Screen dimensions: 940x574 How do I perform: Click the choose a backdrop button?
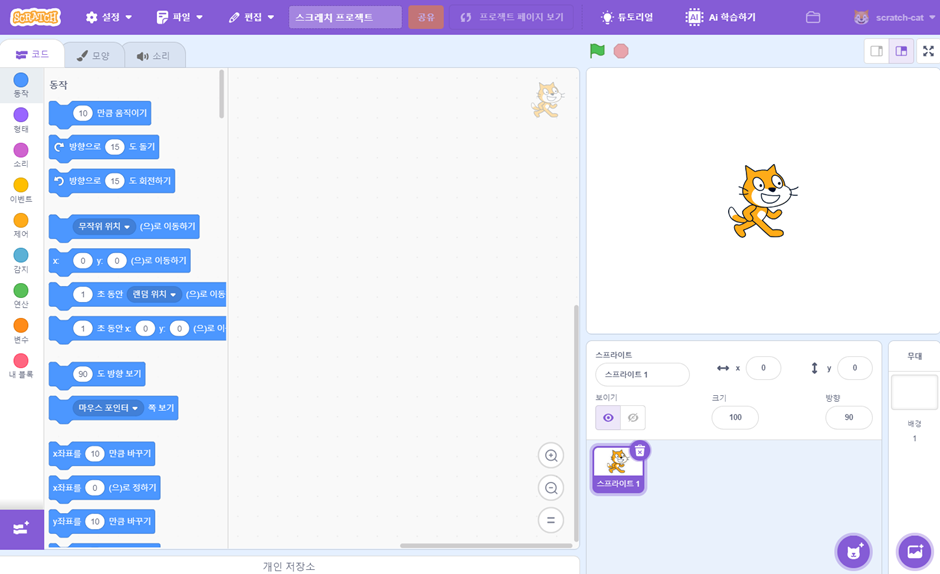pyautogui.click(x=915, y=551)
